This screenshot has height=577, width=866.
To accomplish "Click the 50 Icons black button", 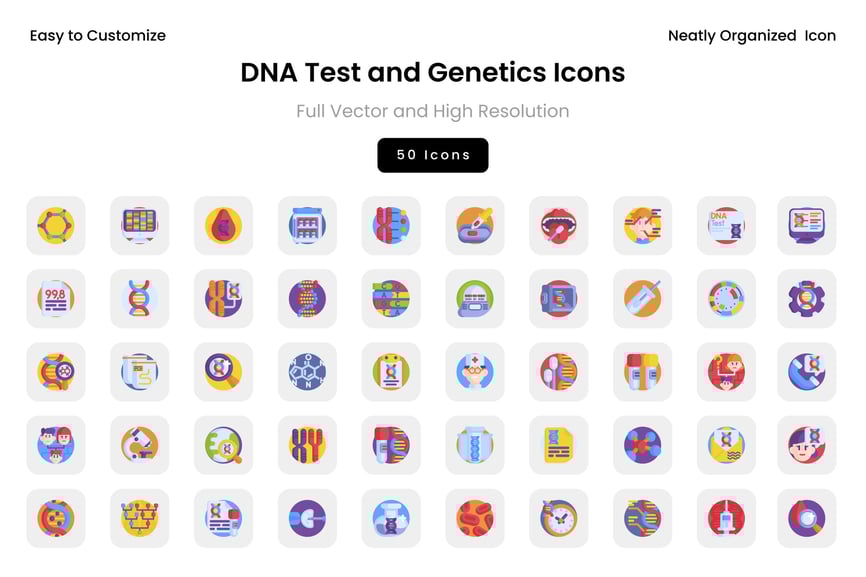I will pyautogui.click(x=432, y=155).
